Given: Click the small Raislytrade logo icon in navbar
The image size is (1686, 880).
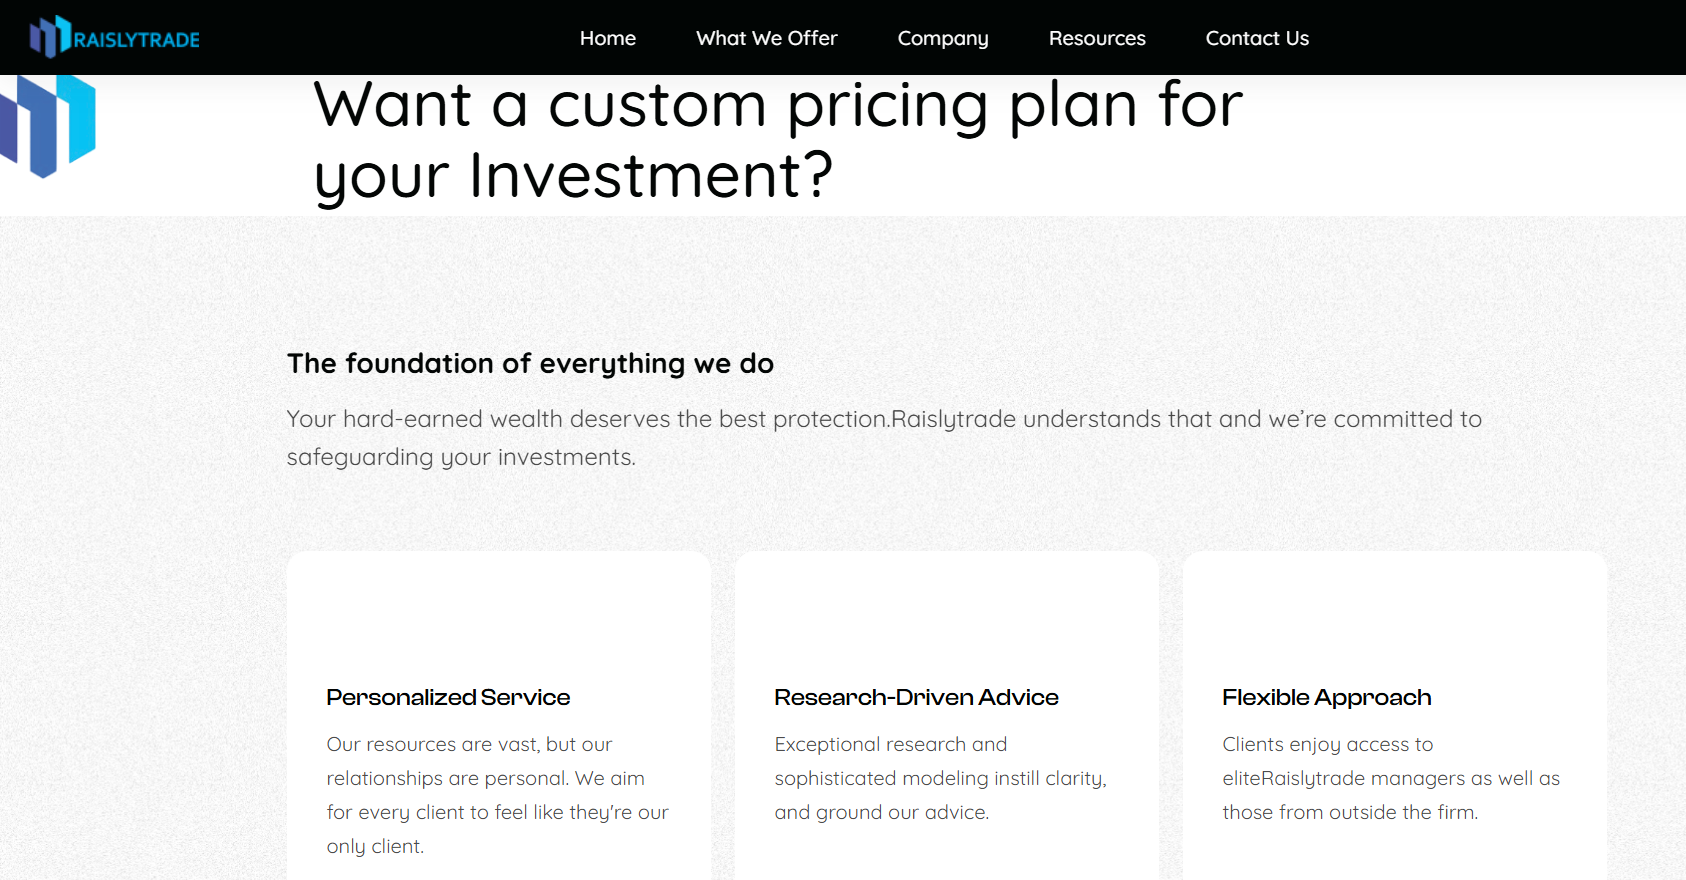Looking at the screenshot, I should tap(49, 37).
